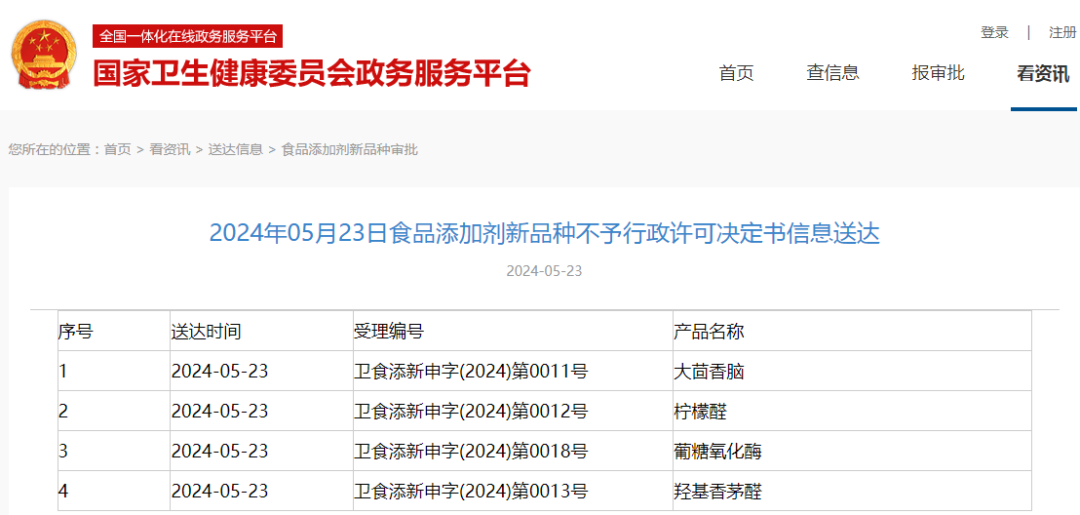The image size is (1080, 515).
Task: Click the red 全国一体化在线政务服务平台 badge
Action: [188, 37]
